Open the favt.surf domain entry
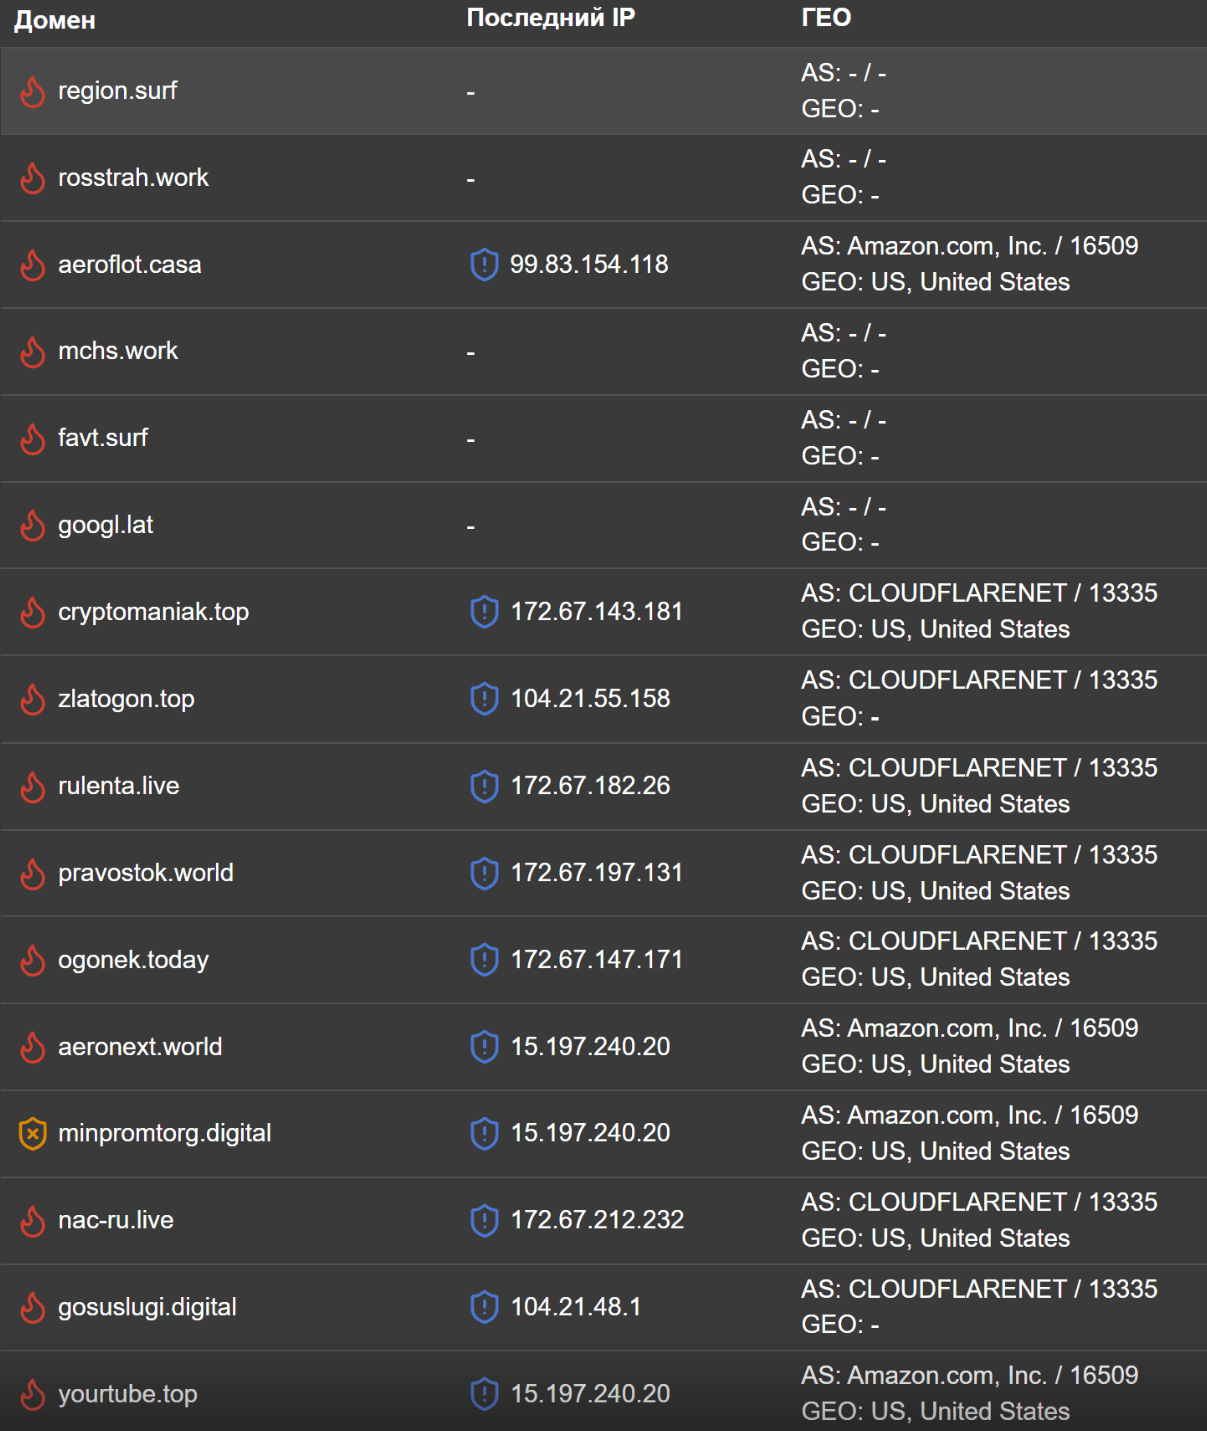1207x1431 pixels. point(103,438)
